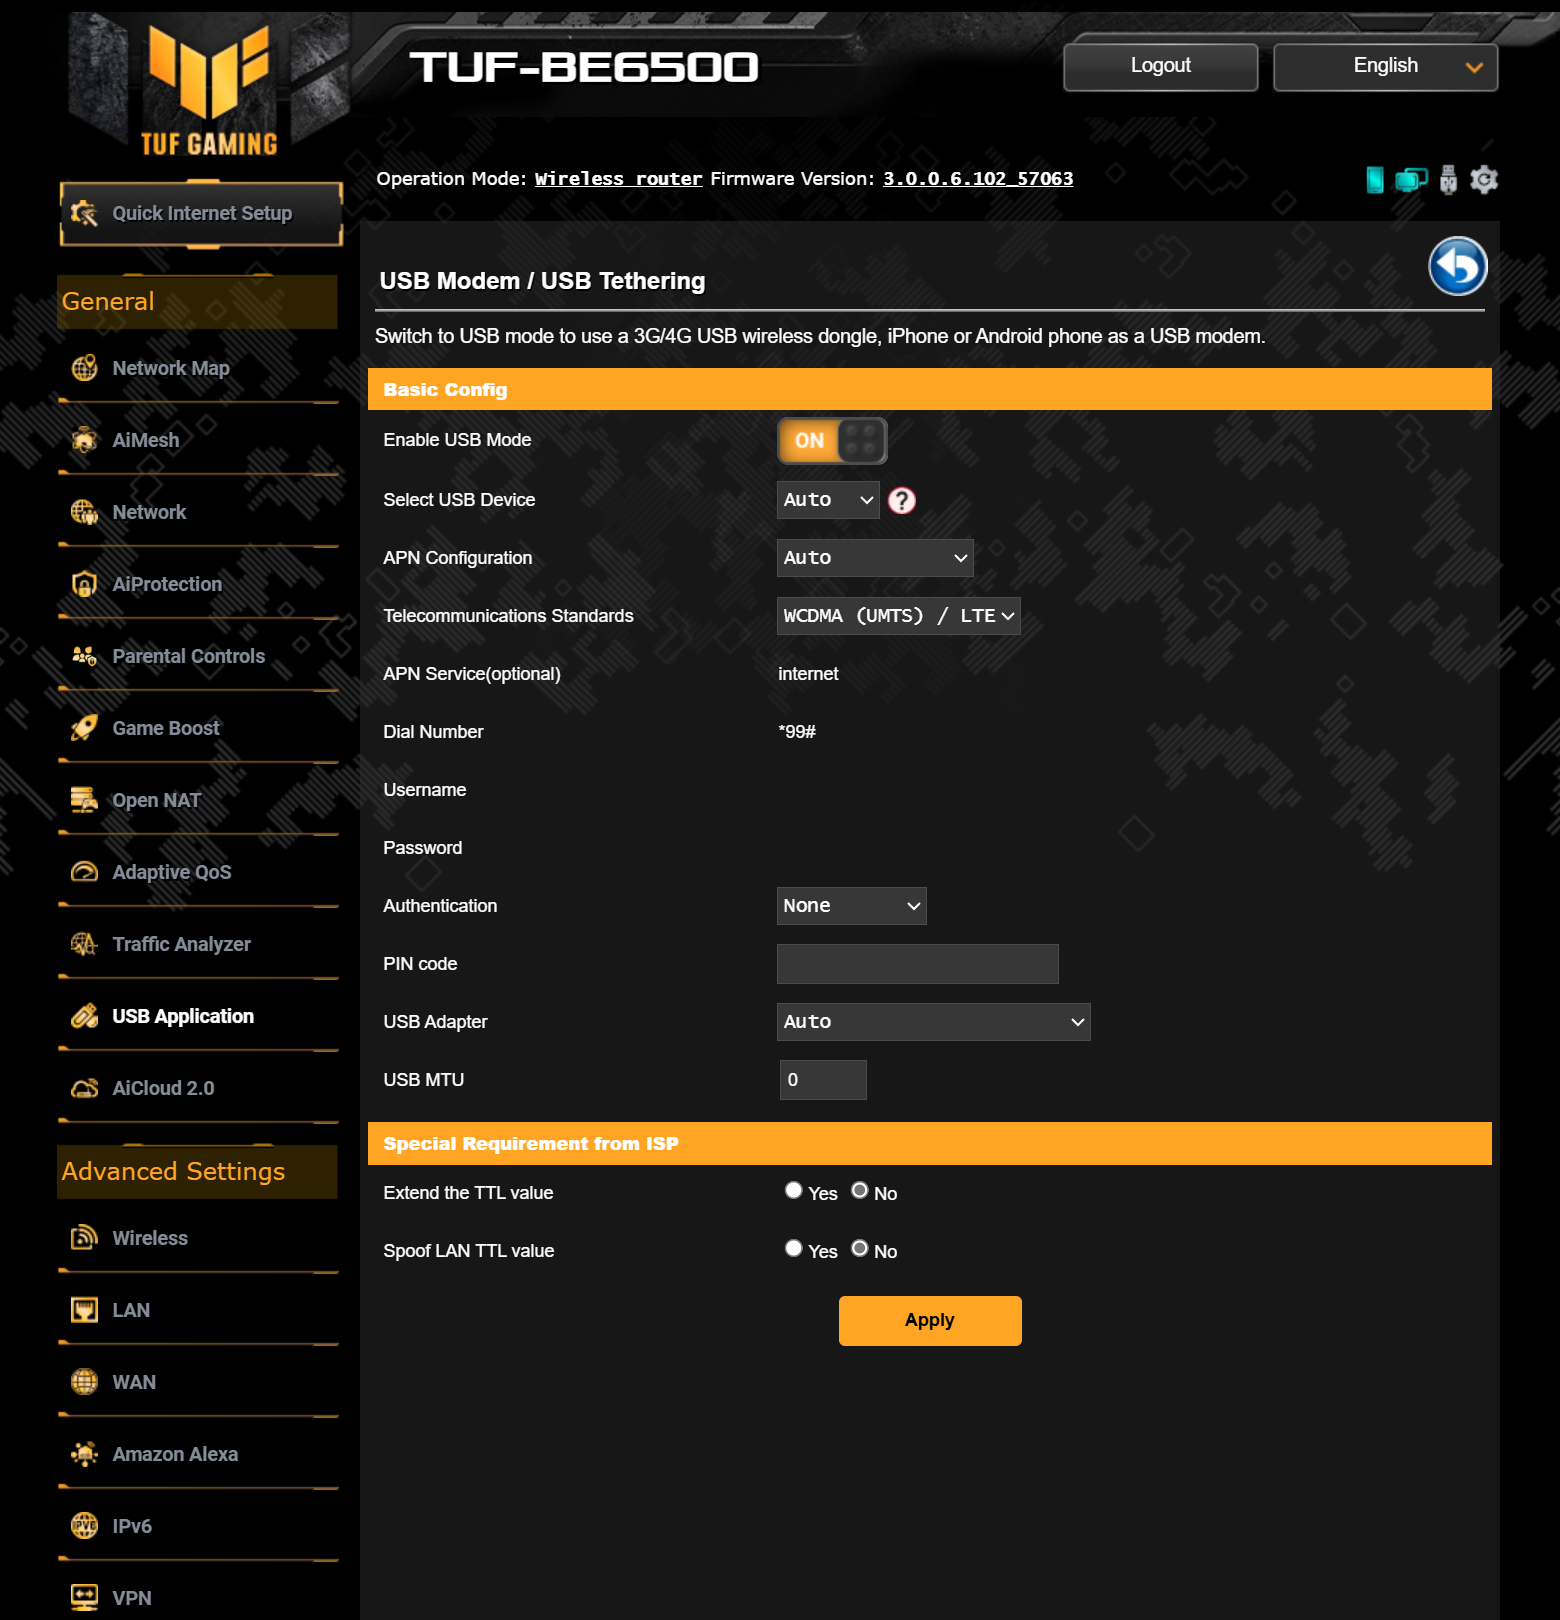
Task: Click the Amazon Alexa icon
Action: coord(85,1454)
